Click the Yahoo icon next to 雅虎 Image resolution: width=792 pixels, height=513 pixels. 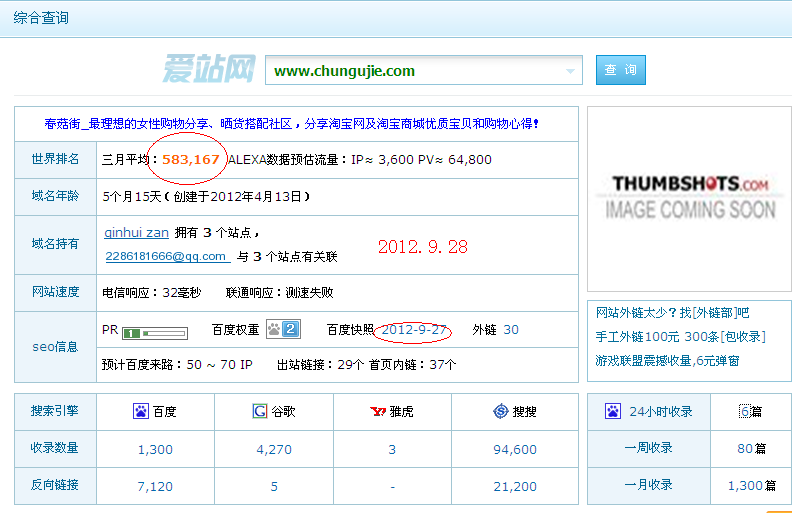379,411
